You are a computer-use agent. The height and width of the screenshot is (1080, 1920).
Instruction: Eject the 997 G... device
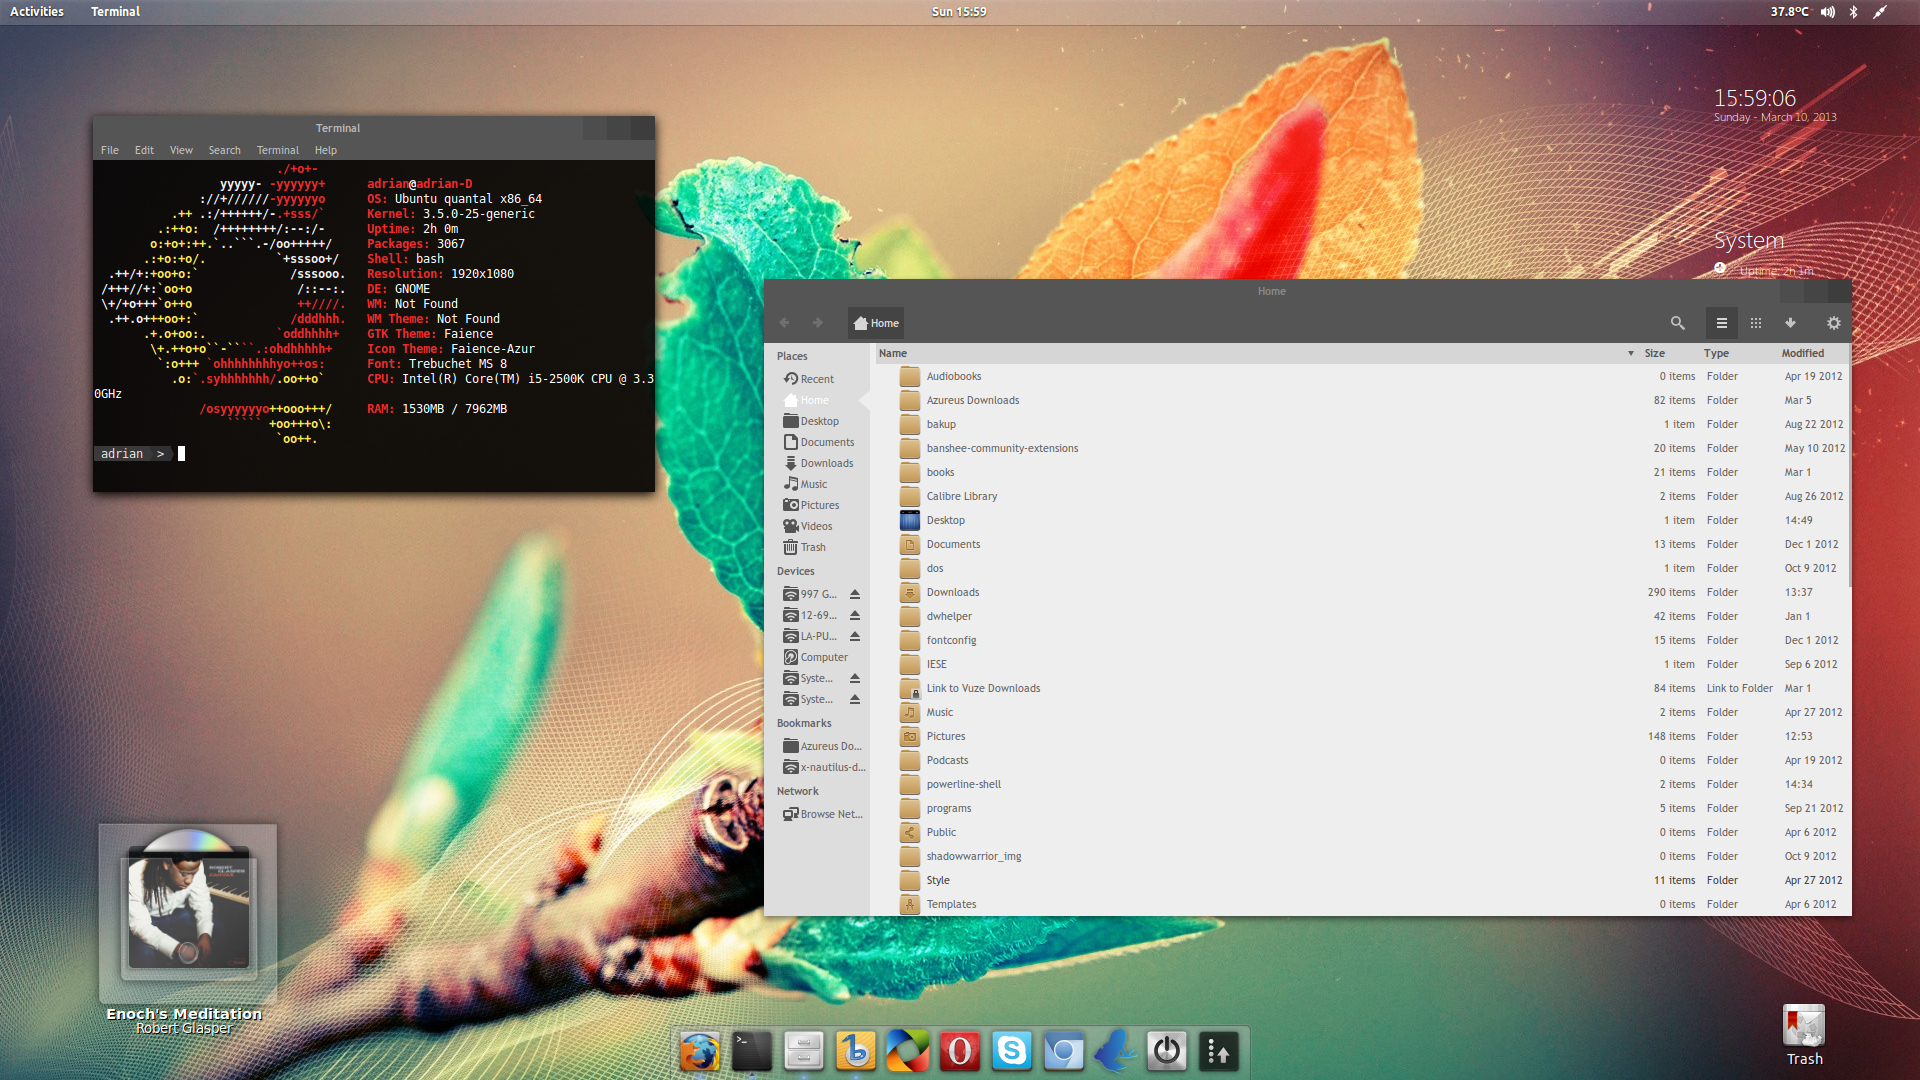(x=855, y=594)
